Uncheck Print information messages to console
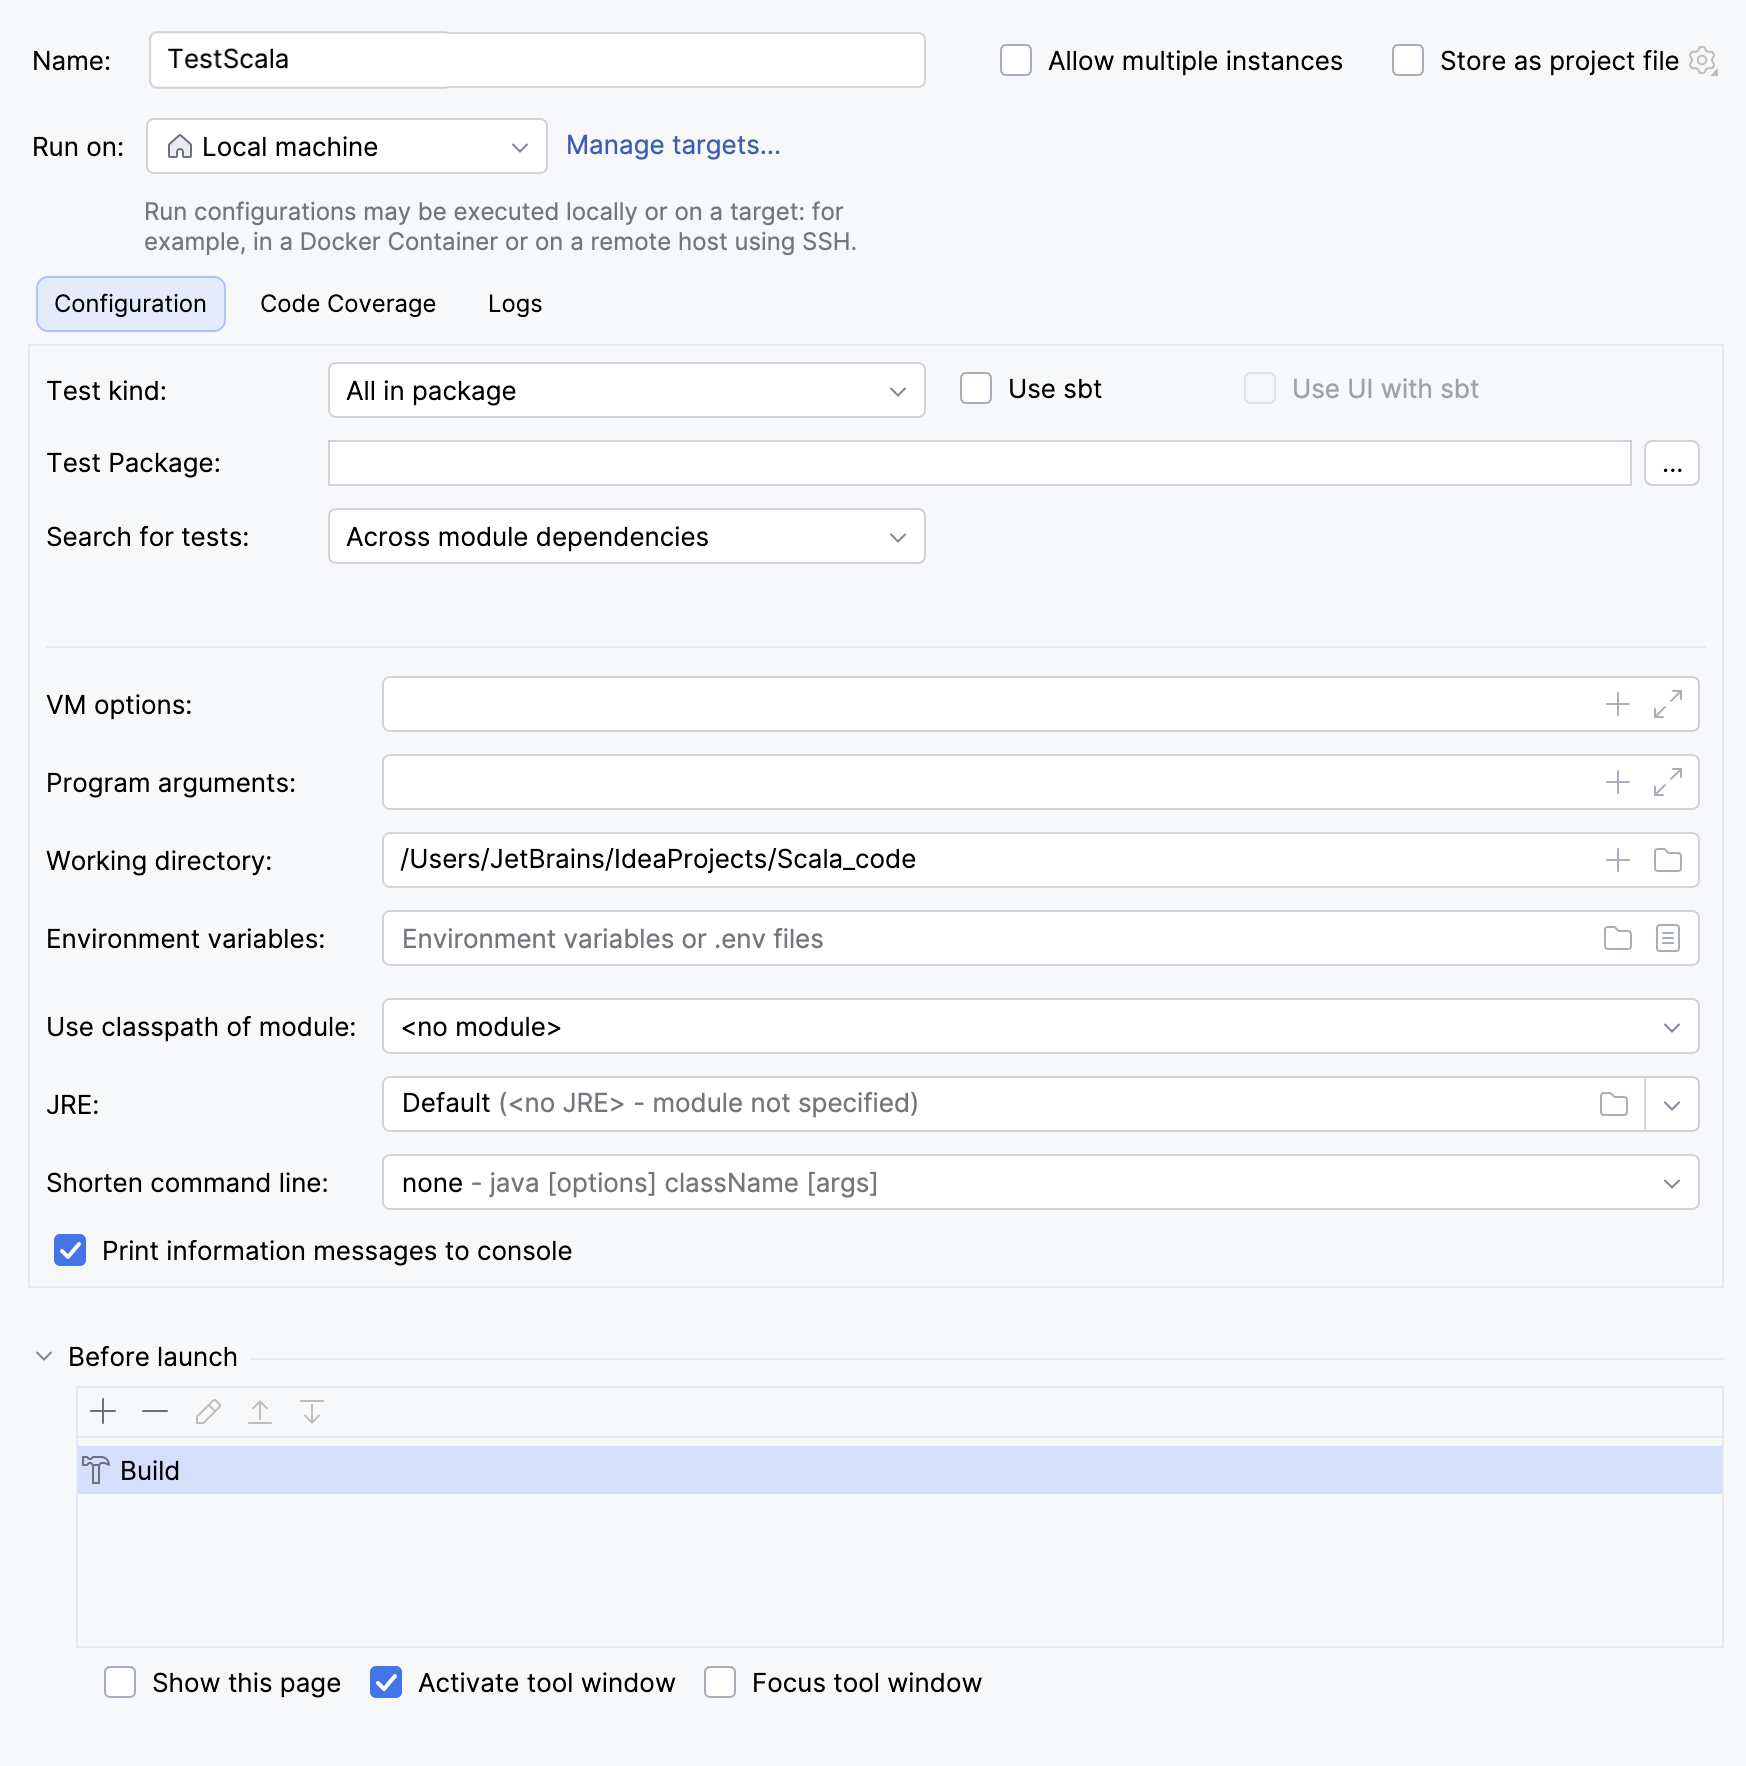This screenshot has height=1766, width=1746. 70,1250
